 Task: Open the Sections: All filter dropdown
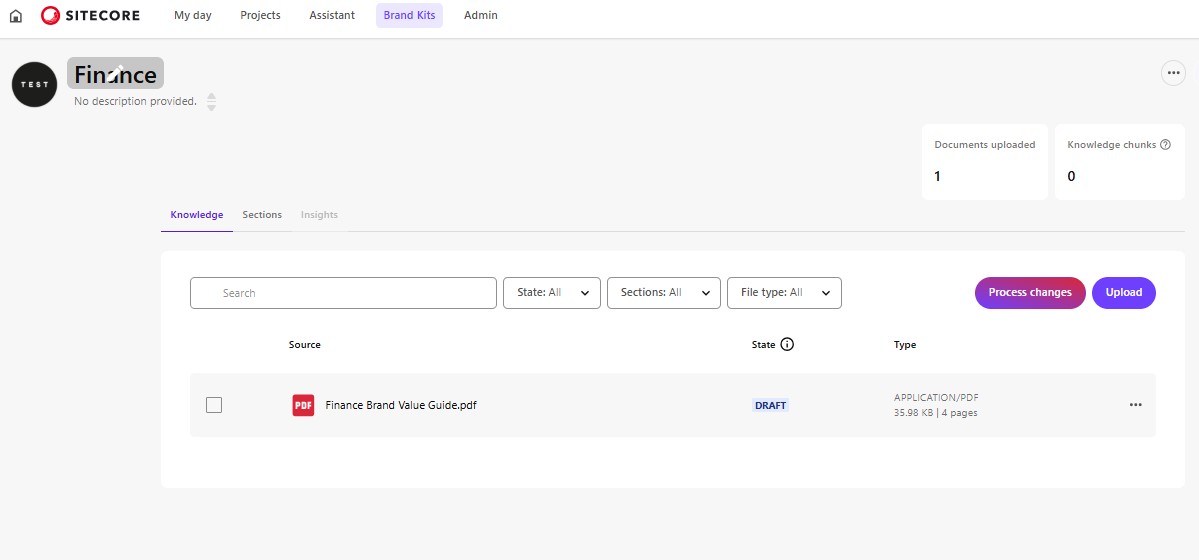pyautogui.click(x=663, y=293)
